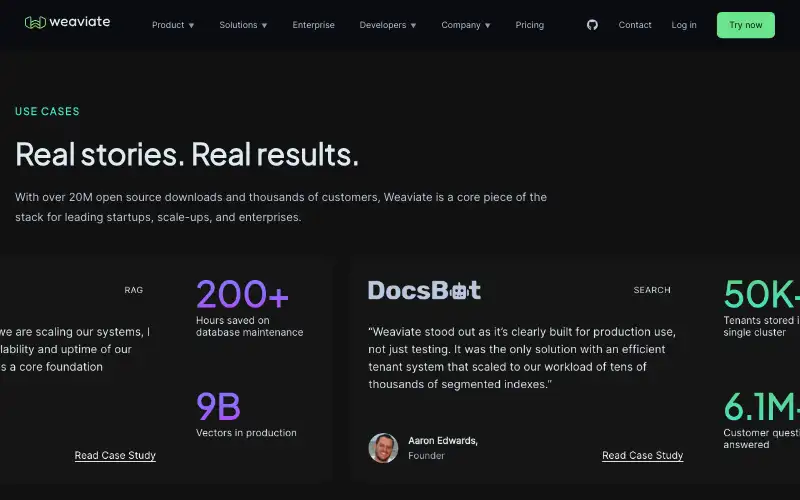Viewport: 800px width, 500px height.
Task: Click the name 'Aaron Edwards,'
Action: [443, 440]
